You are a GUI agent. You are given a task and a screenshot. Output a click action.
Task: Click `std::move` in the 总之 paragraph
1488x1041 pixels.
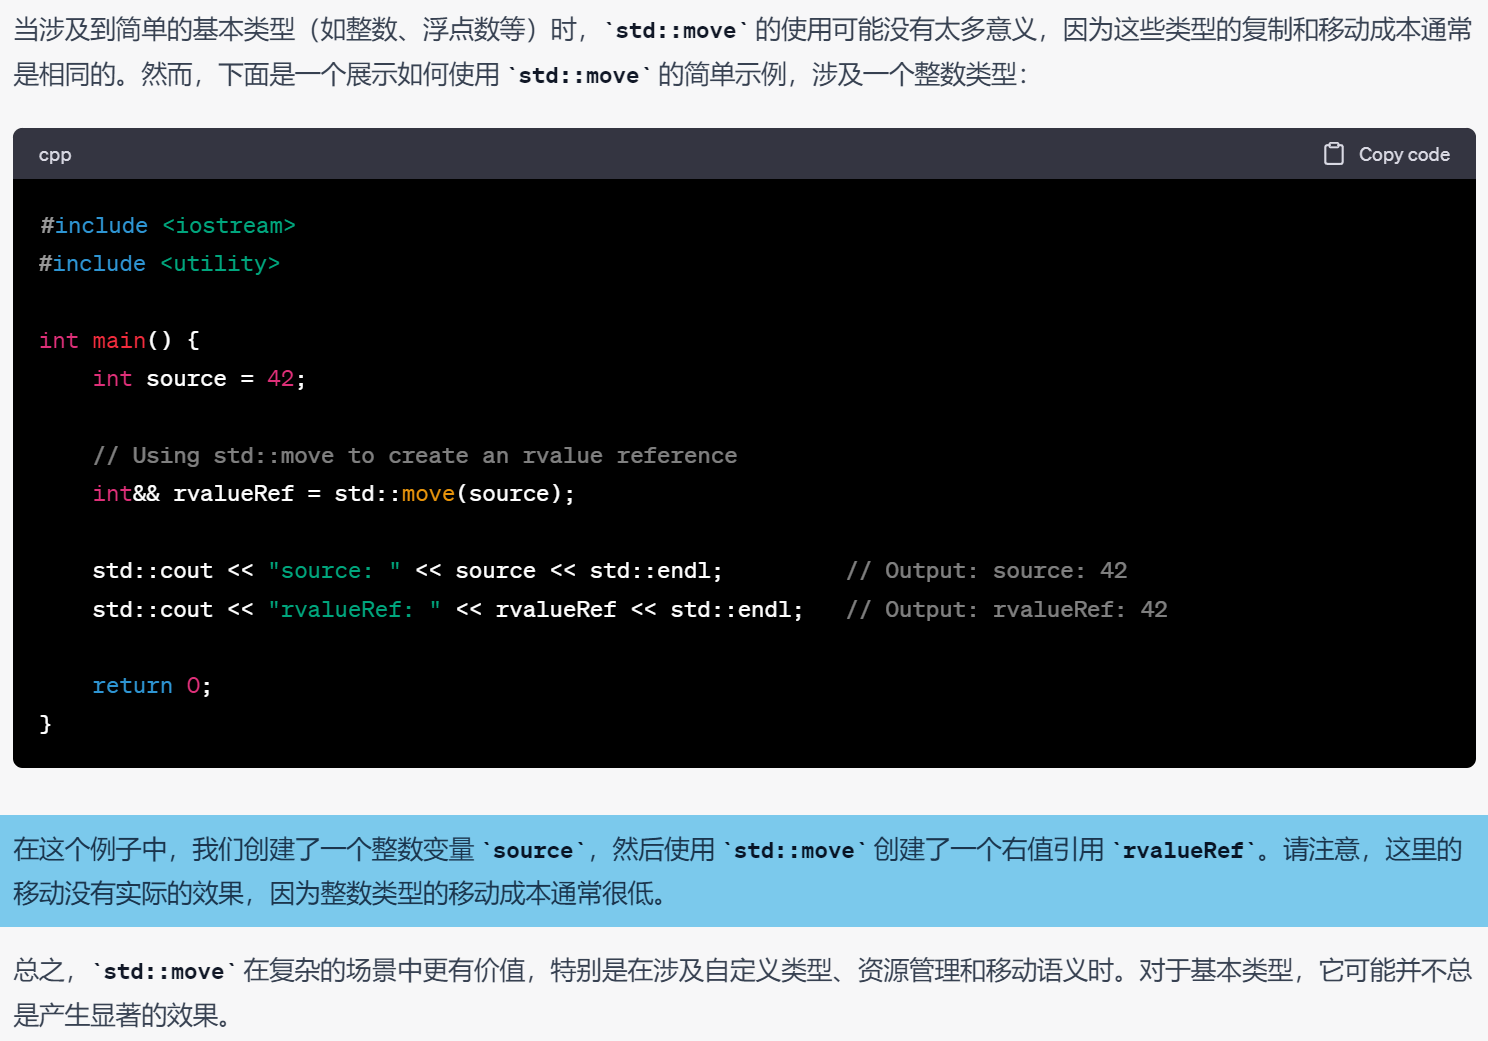pos(164,972)
